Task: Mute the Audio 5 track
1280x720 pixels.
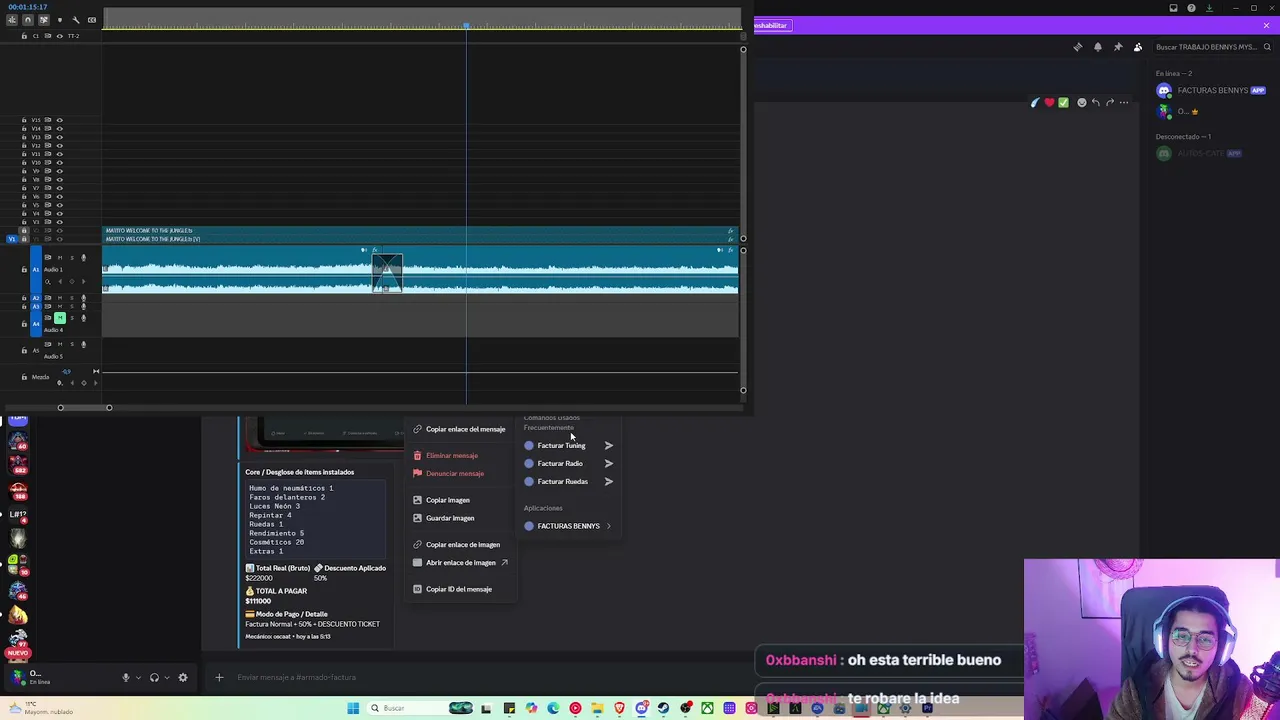Action: (59, 344)
